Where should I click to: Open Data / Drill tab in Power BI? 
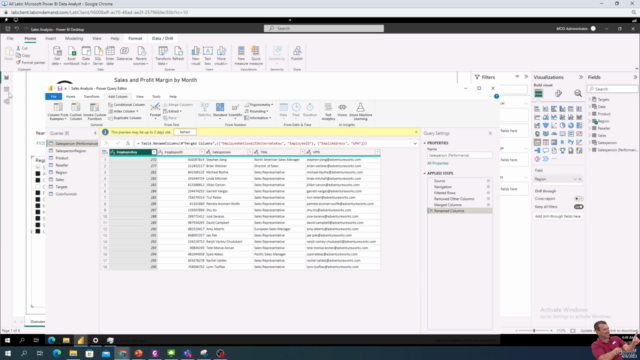coord(162,38)
